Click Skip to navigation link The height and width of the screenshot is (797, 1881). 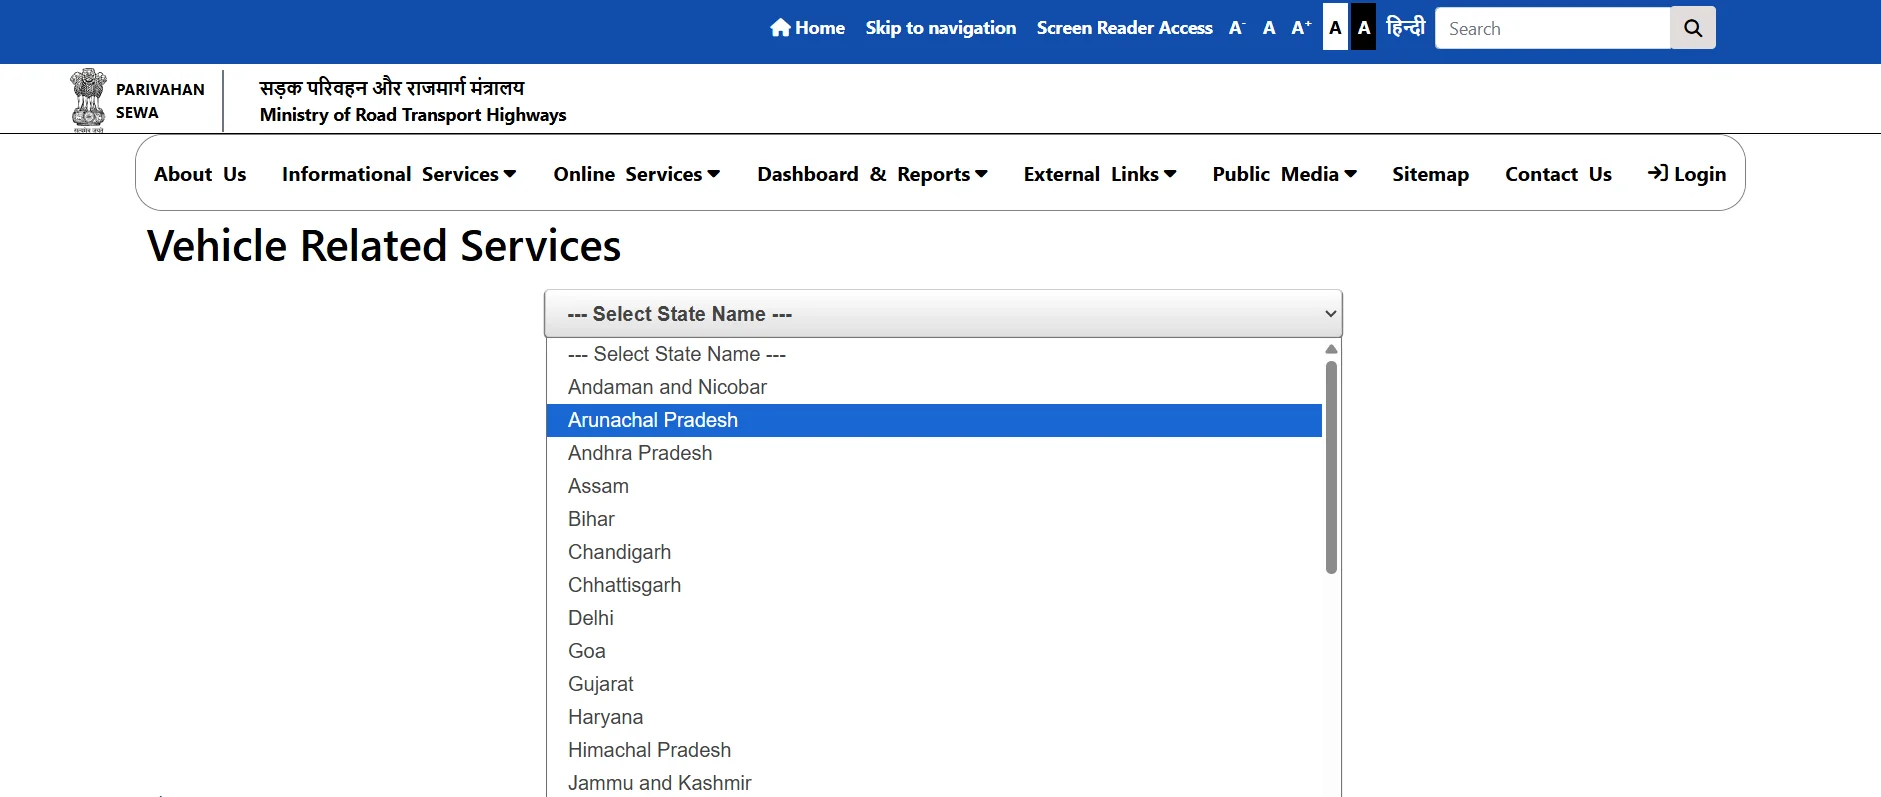(x=940, y=28)
